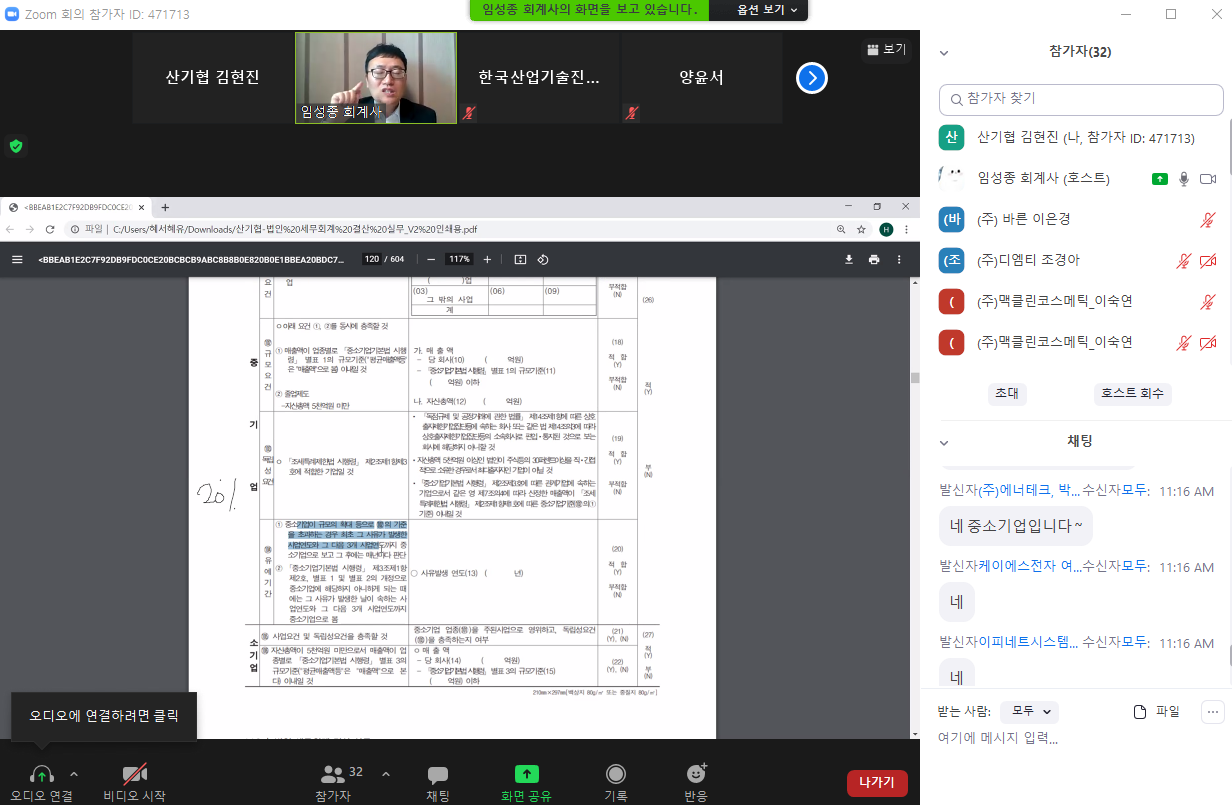This screenshot has height=805, width=1232.
Task: Click PDF zoom in plus in shared Chrome
Action: [x=487, y=259]
